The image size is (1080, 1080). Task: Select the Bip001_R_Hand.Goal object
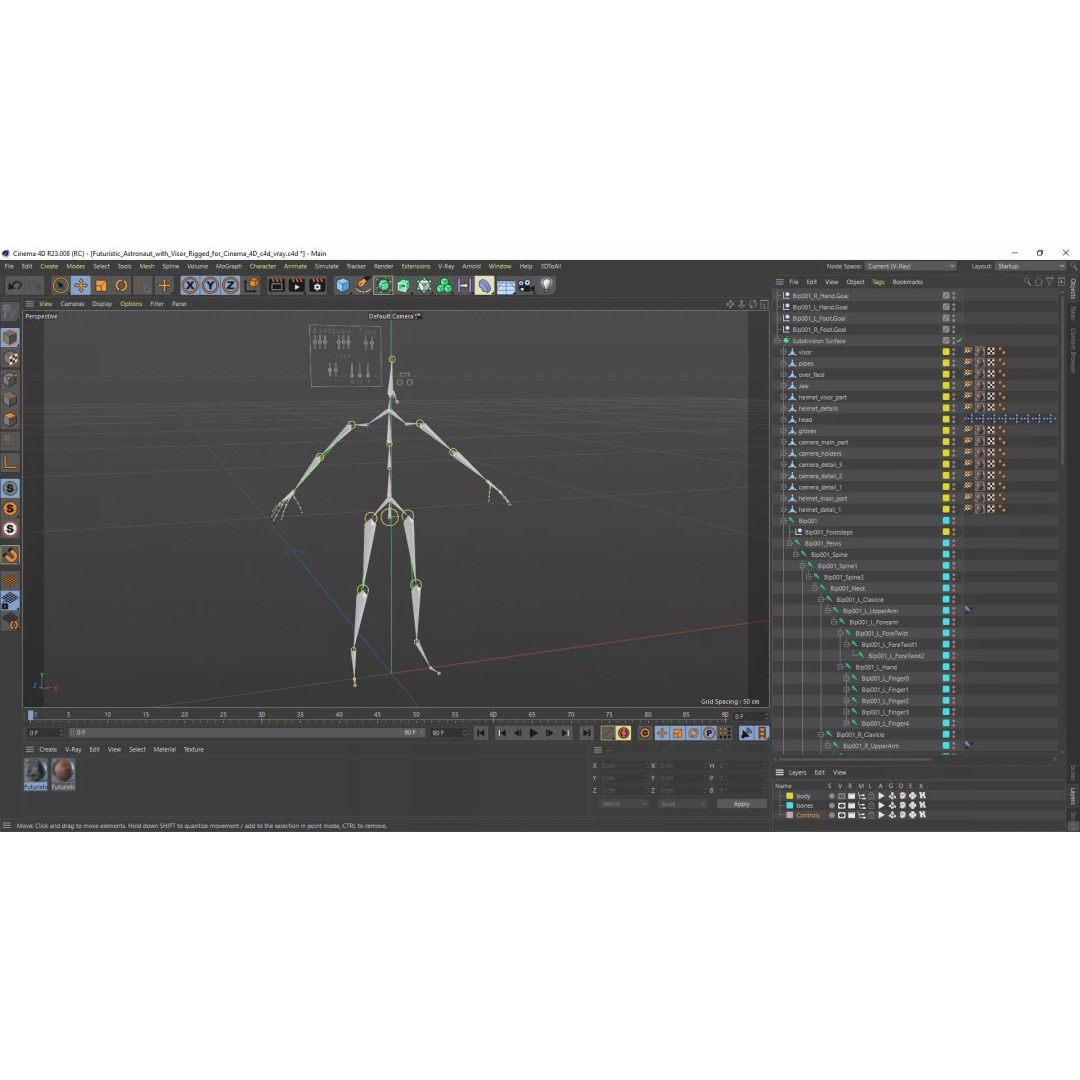pos(820,296)
